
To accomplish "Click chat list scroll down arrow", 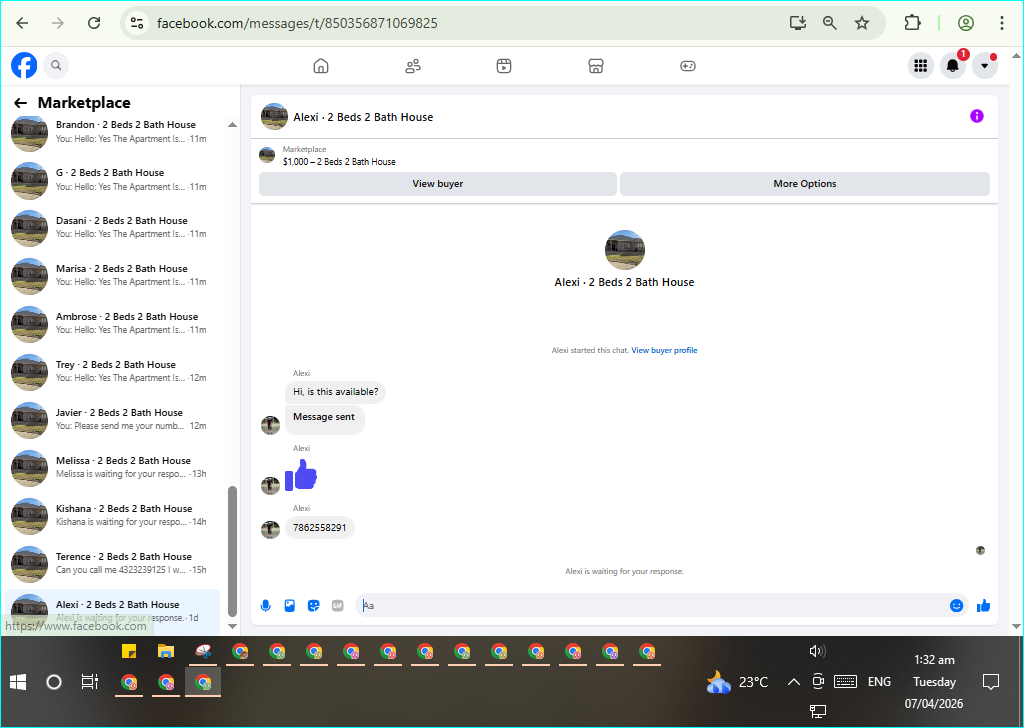I will point(232,626).
